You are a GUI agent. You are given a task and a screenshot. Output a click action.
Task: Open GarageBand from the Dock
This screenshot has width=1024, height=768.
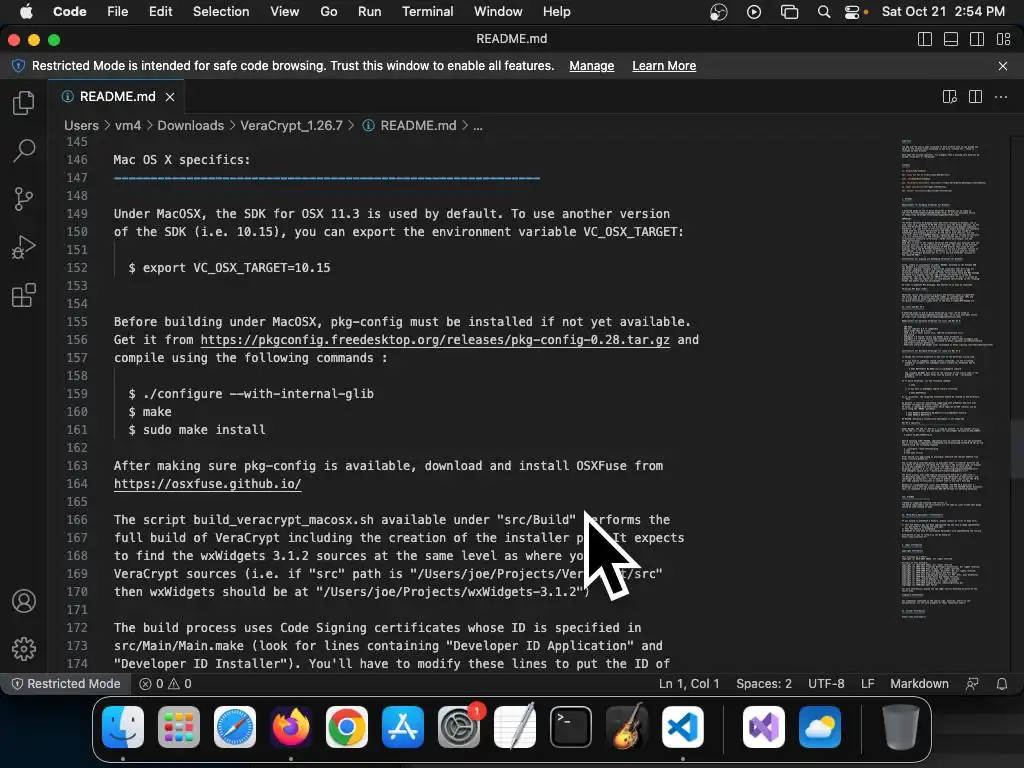point(627,727)
